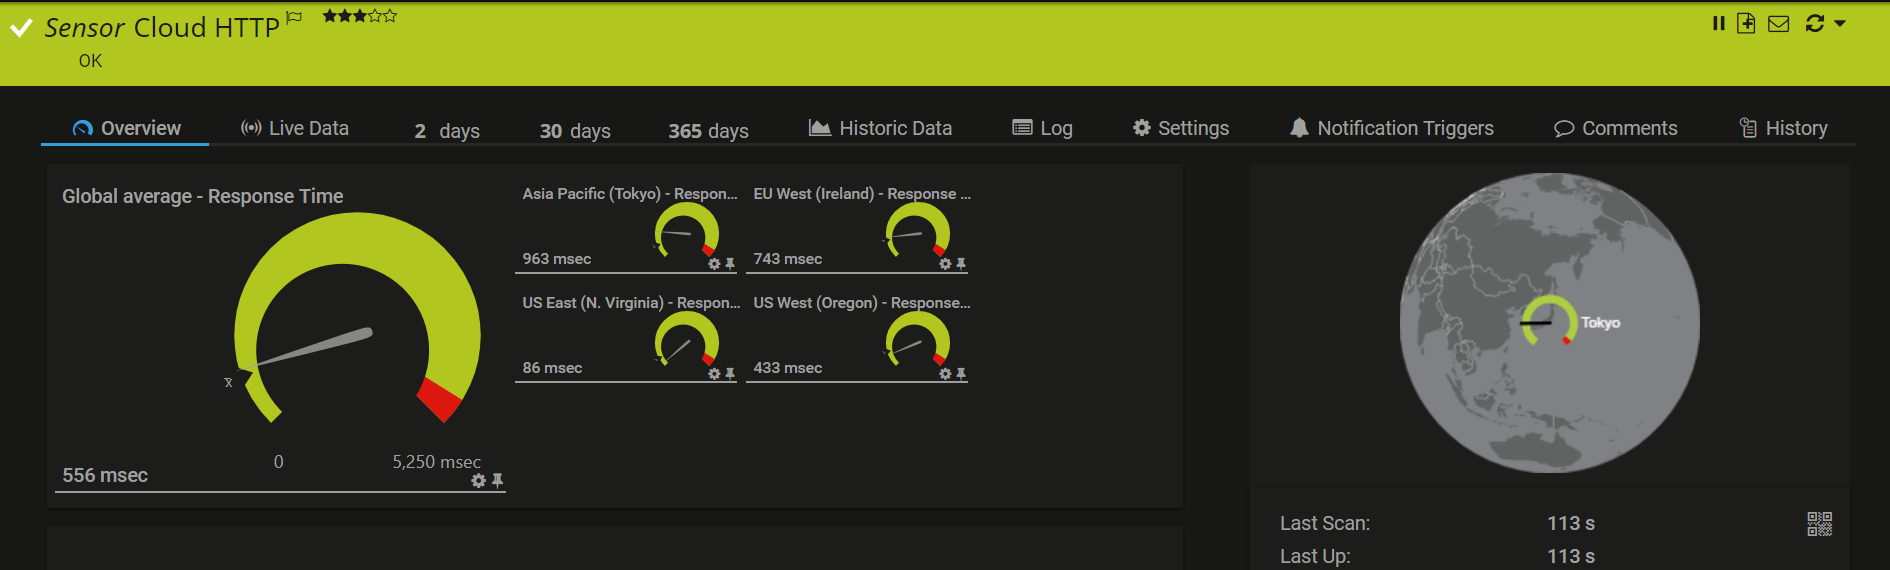Pin the Global average Response Time gauge

(497, 481)
